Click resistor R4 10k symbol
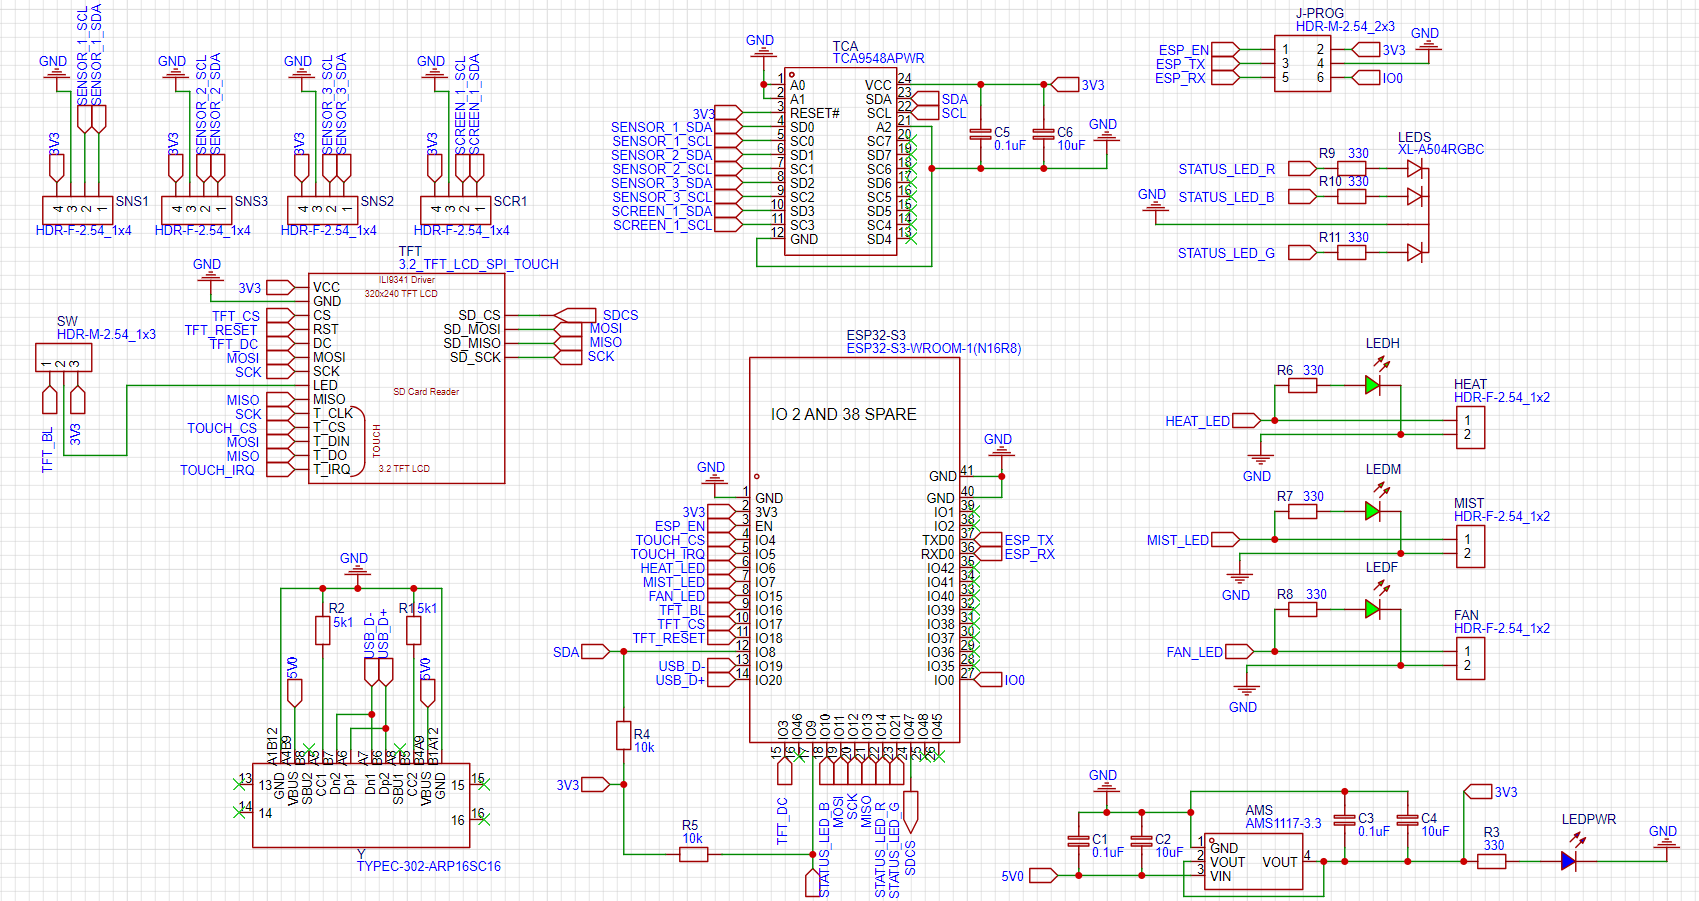This screenshot has width=1699, height=901. pyautogui.click(x=624, y=735)
